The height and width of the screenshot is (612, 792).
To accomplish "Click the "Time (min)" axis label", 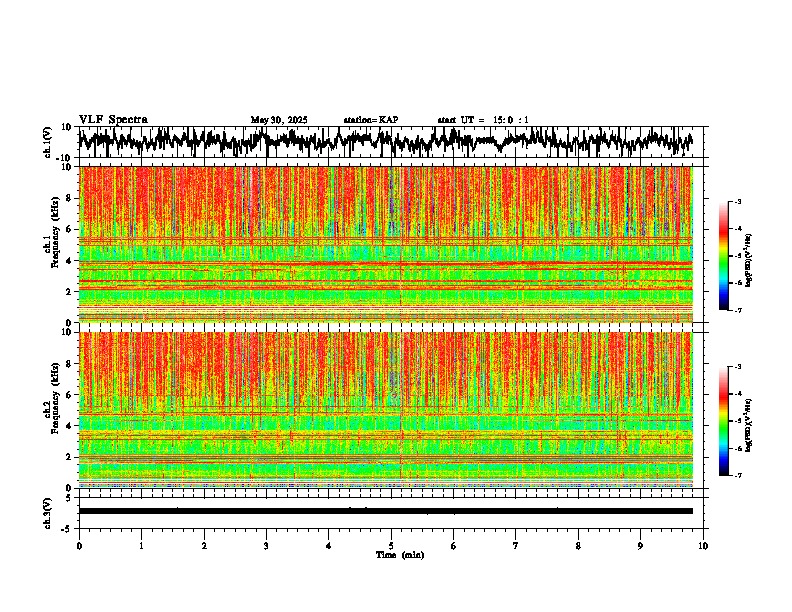I will (400, 555).
